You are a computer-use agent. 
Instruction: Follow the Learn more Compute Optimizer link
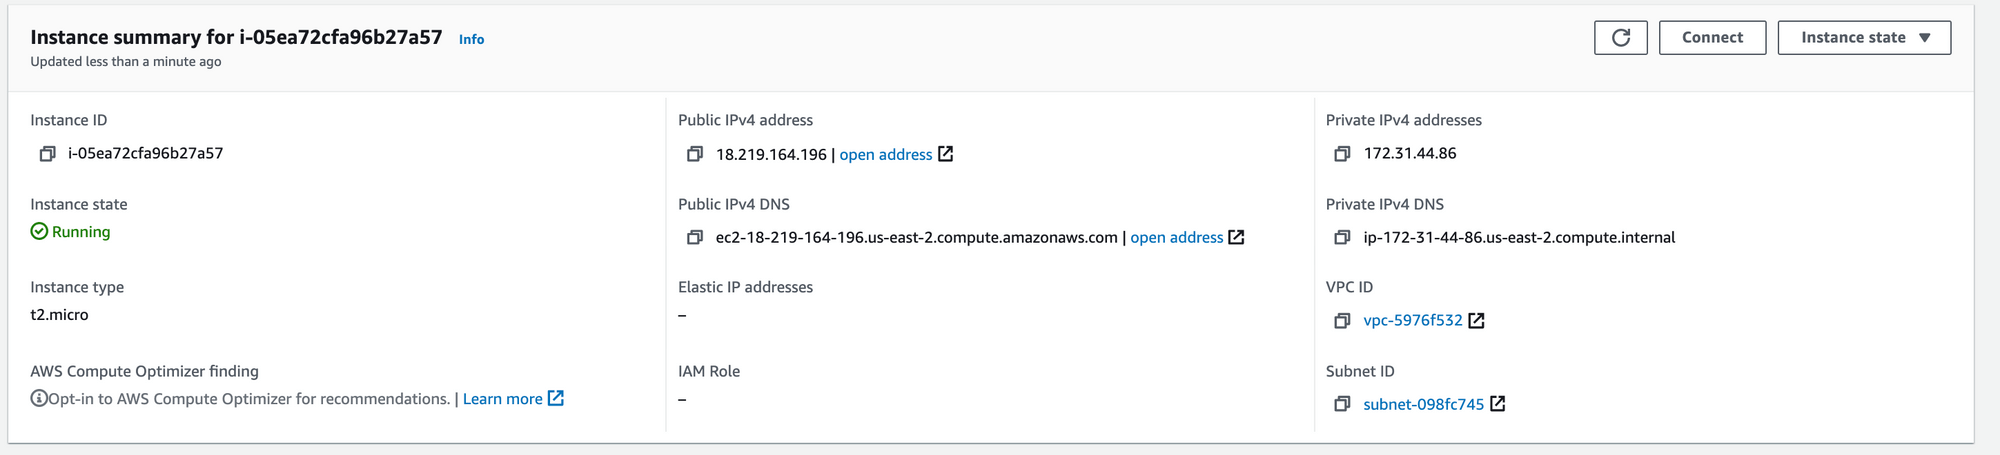click(x=503, y=399)
